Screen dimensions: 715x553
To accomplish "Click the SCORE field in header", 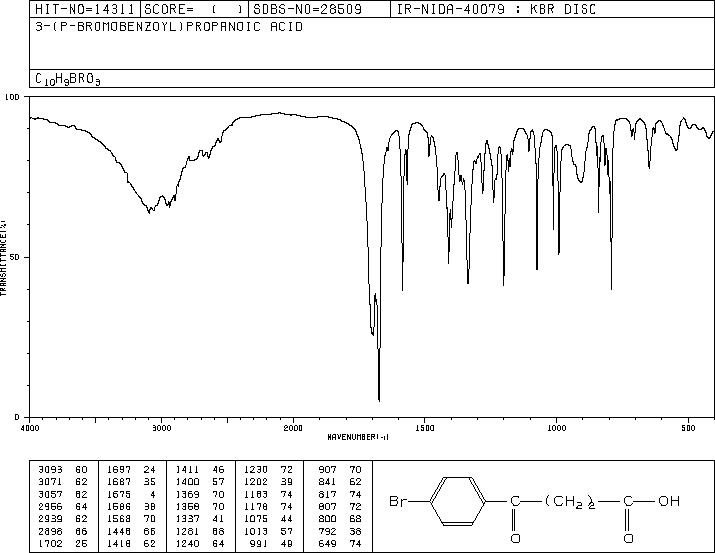I will tap(194, 9).
